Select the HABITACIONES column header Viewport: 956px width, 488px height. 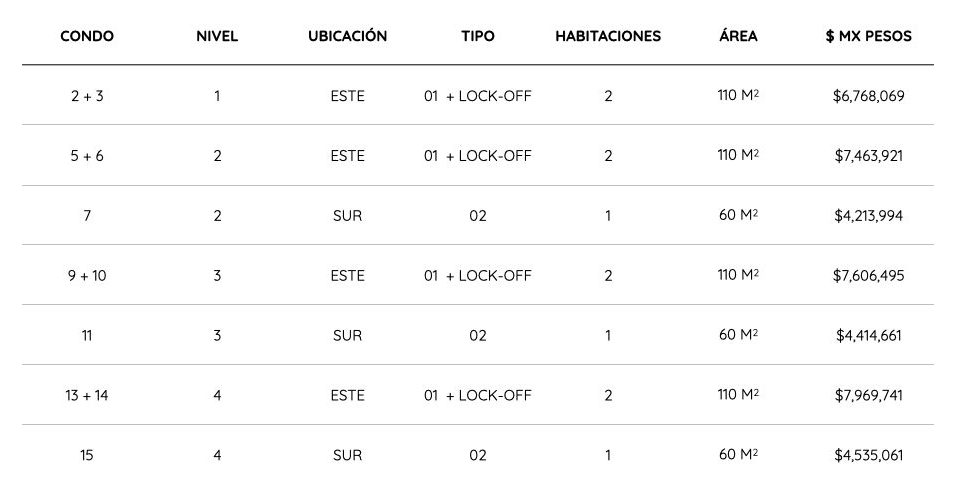click(608, 36)
